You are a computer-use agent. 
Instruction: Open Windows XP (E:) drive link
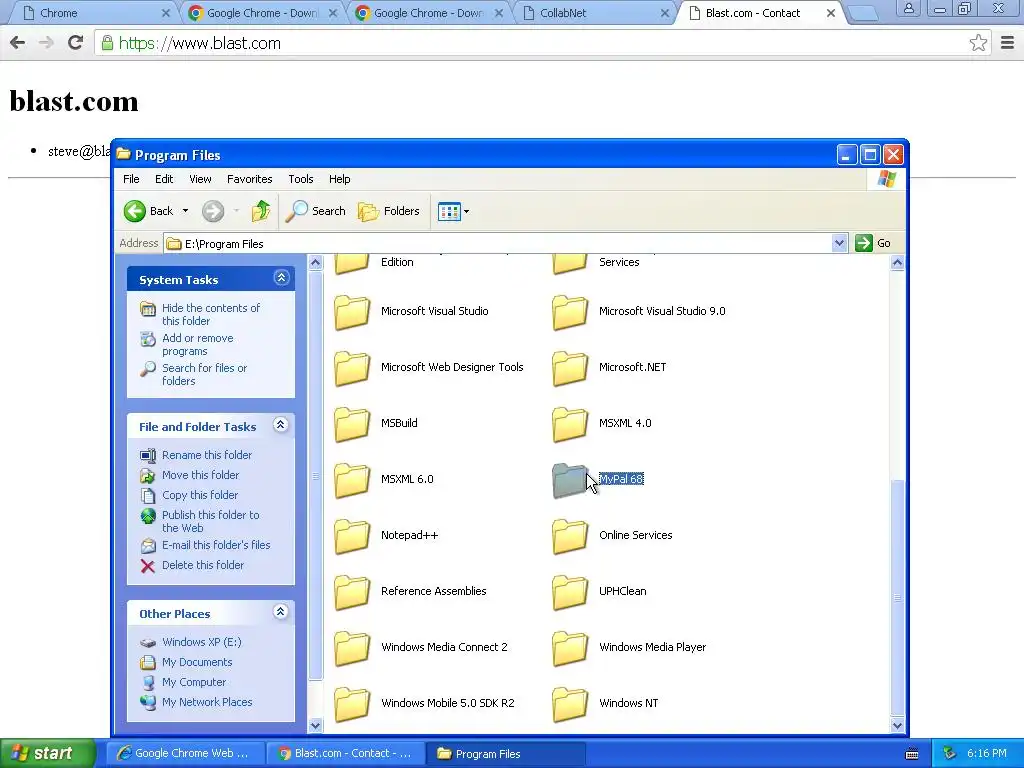pyautogui.click(x=201, y=642)
